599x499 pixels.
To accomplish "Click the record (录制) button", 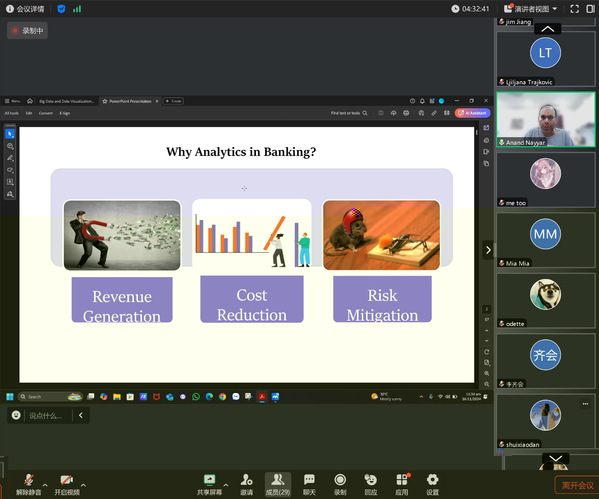I will (340, 484).
